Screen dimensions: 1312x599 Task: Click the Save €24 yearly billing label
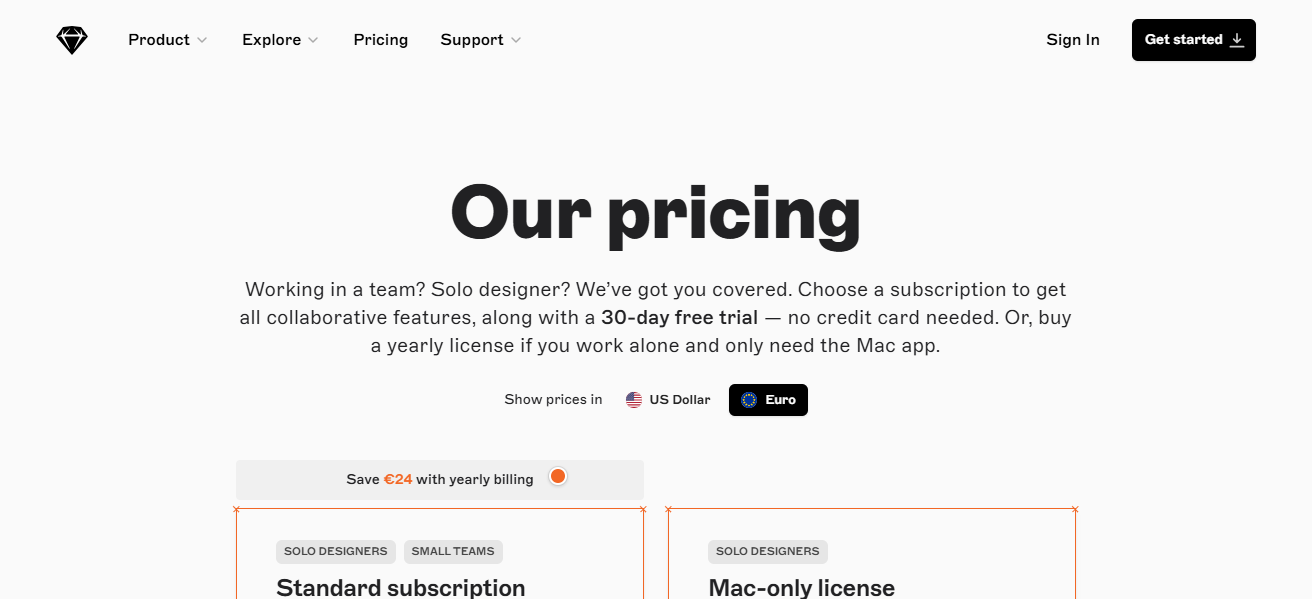pos(440,480)
